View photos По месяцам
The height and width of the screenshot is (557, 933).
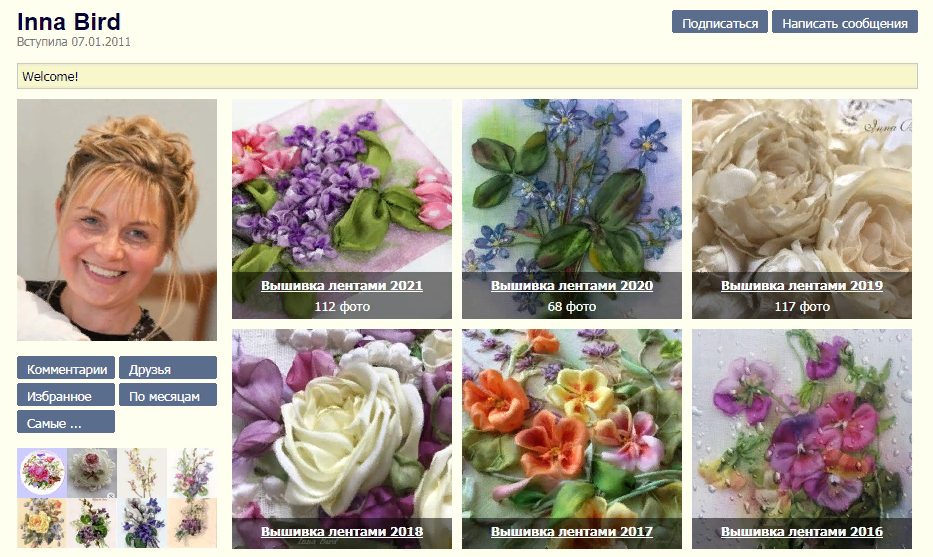[x=167, y=396]
